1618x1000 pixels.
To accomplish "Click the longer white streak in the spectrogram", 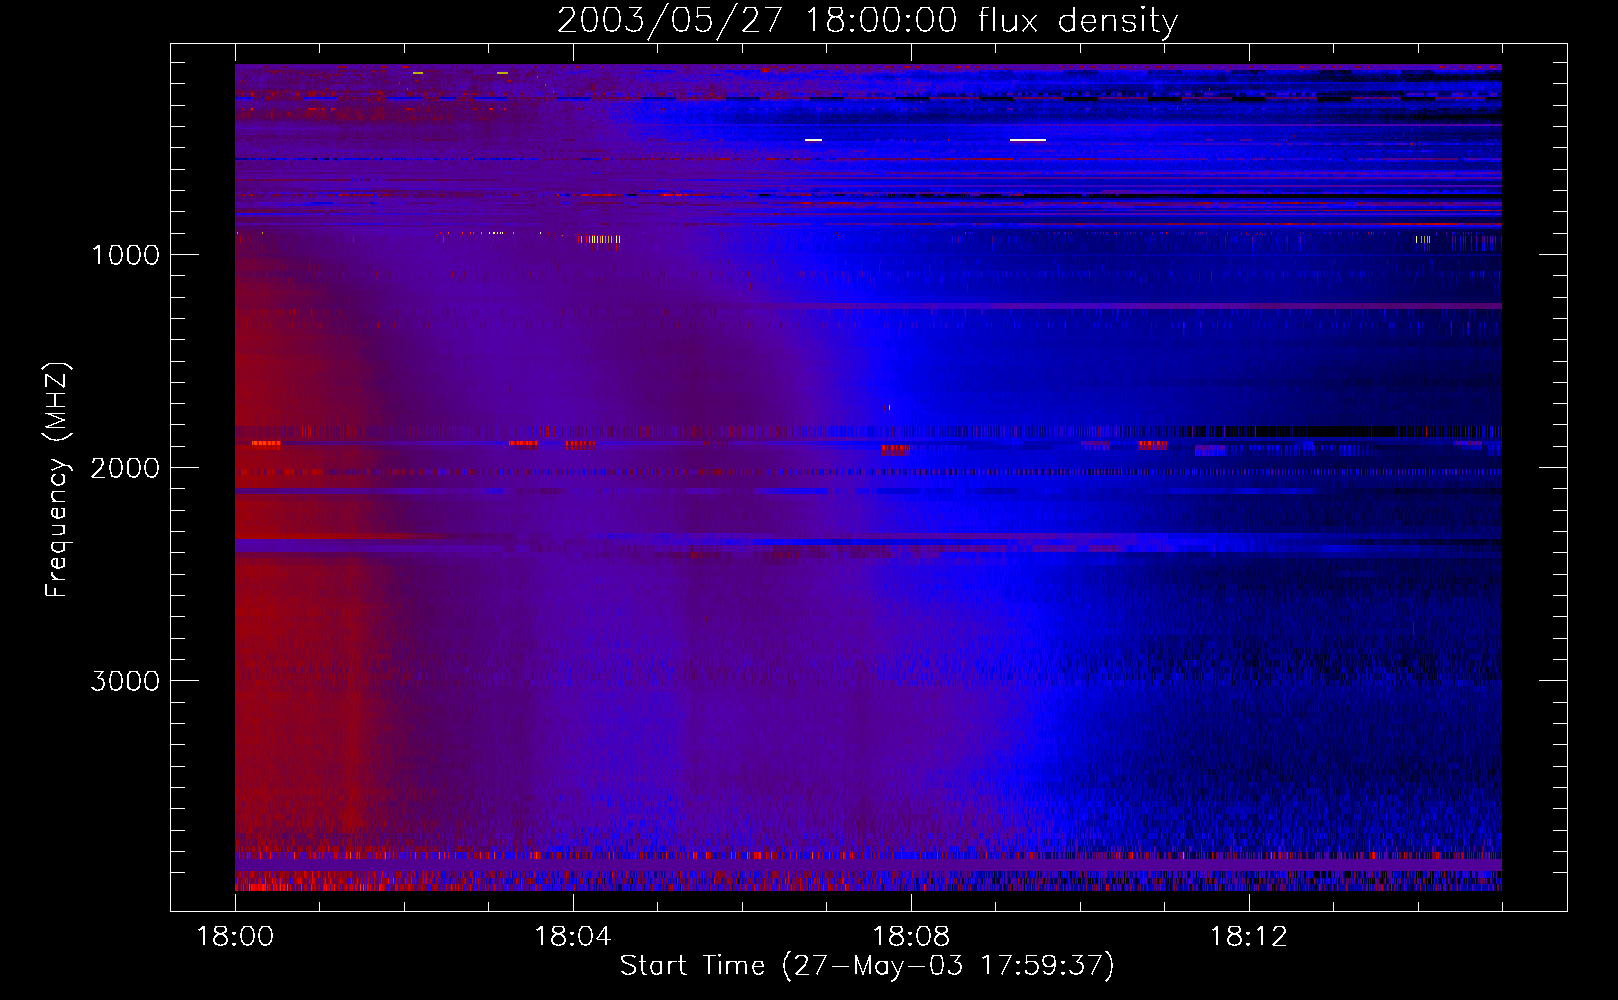I will (x=1028, y=140).
